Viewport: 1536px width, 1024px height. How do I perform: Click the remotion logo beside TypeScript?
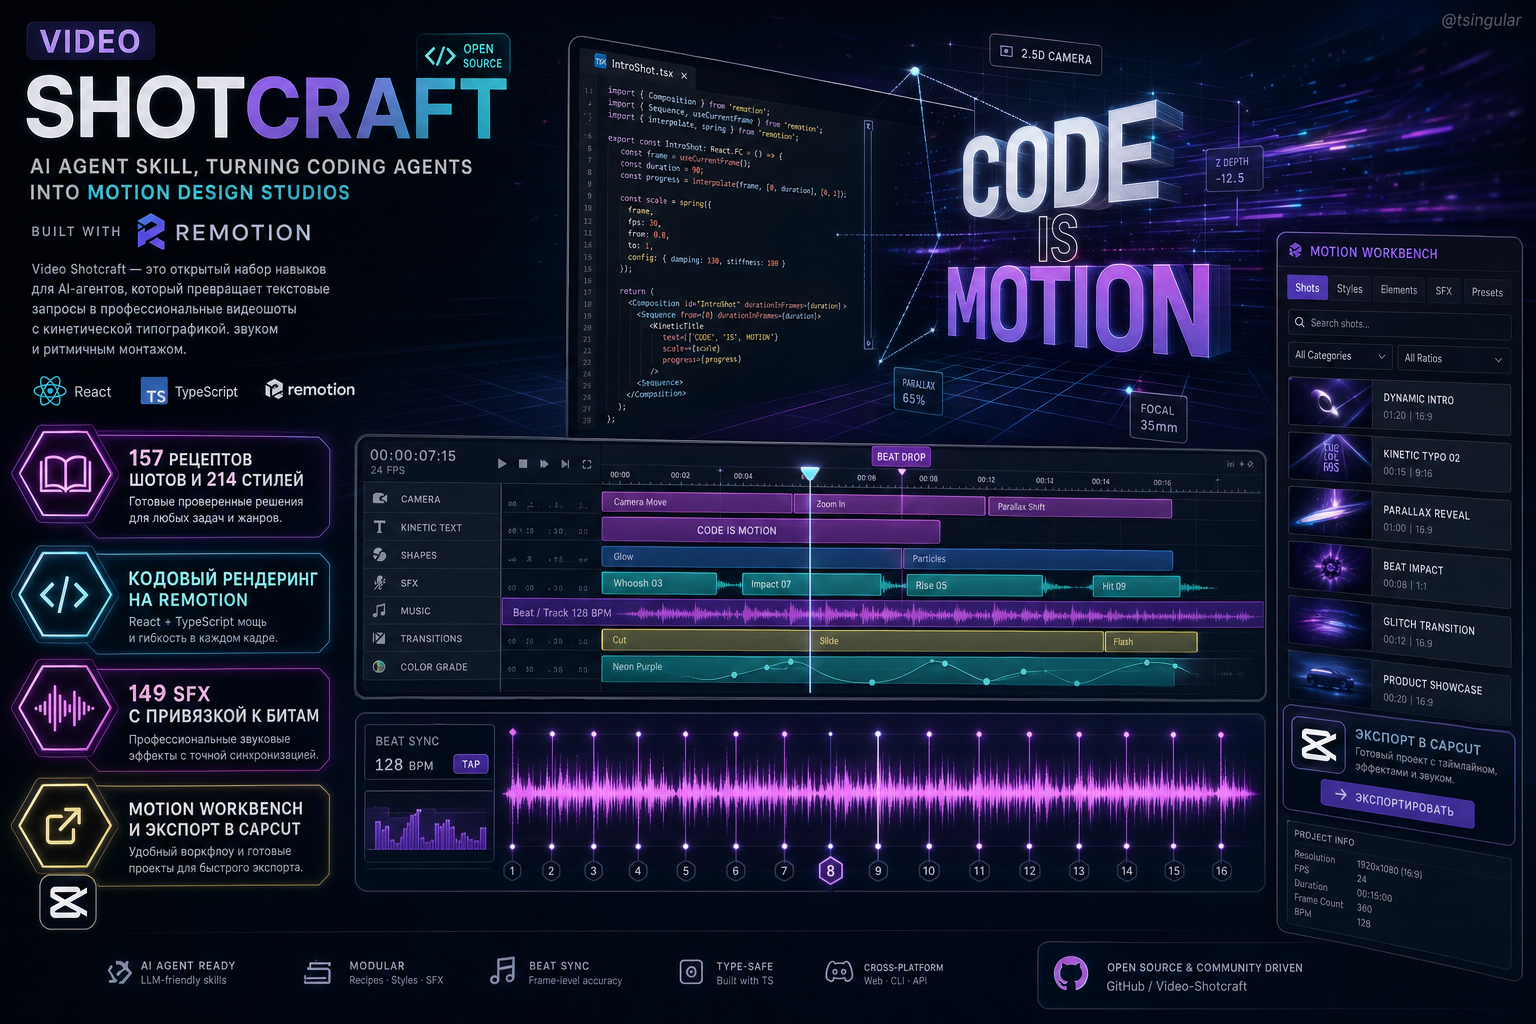point(310,389)
